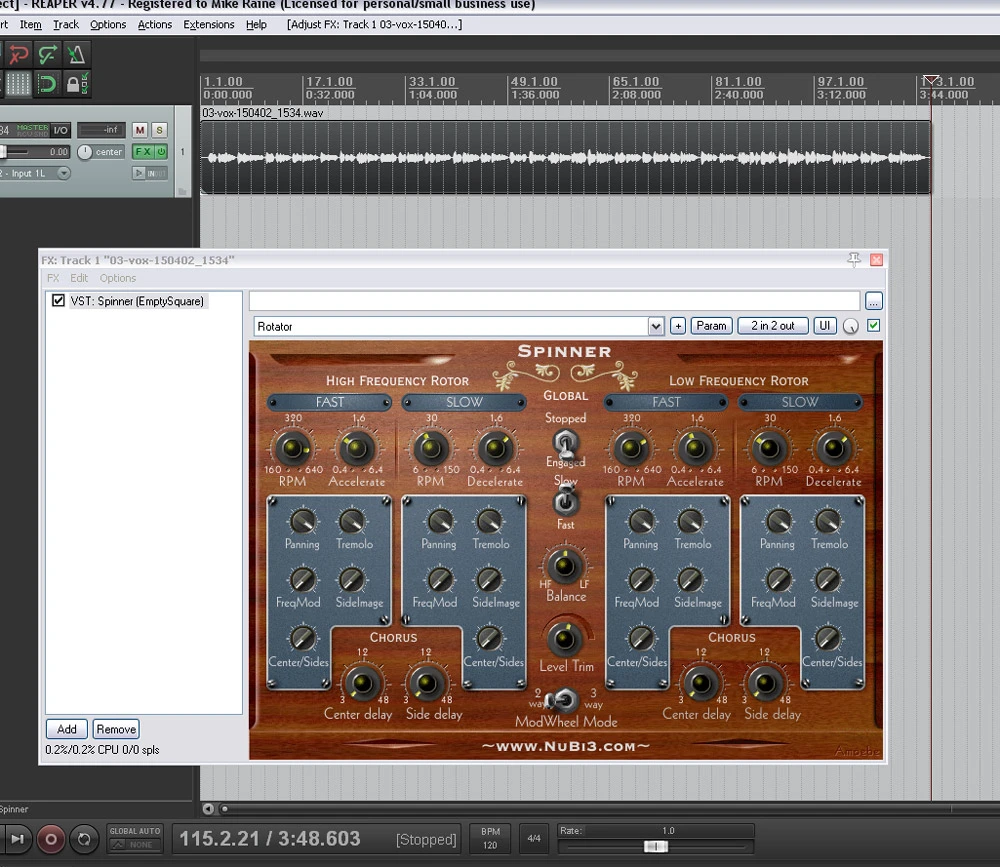Click the FX comment text field
1000x867 pixels.
pos(554,300)
